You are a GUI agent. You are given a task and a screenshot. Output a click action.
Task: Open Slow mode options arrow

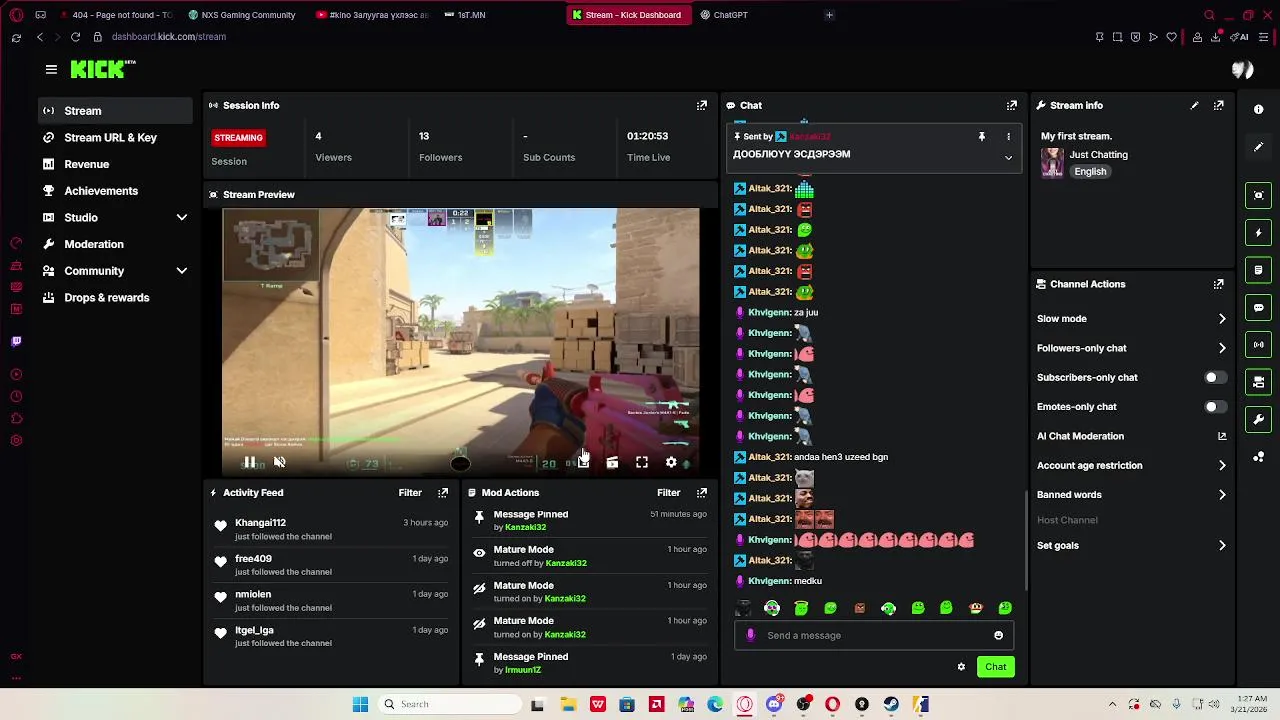tap(1222, 319)
